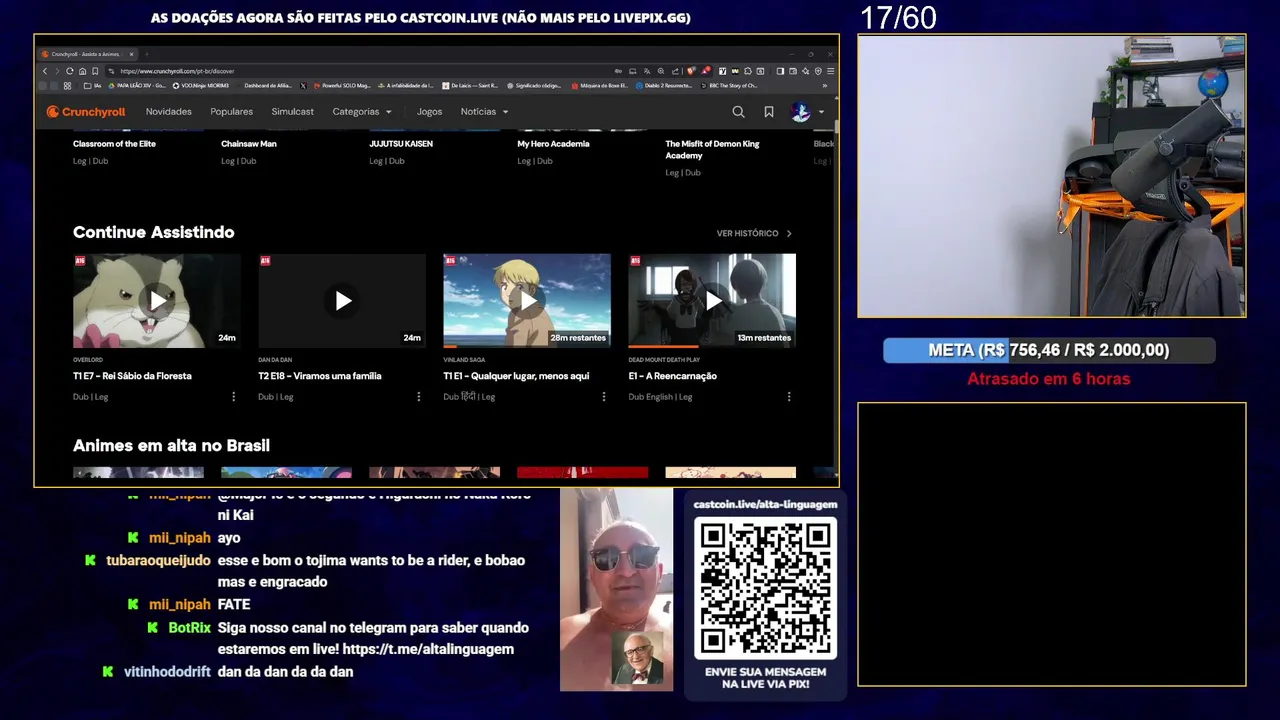Screen dimensions: 1280x720
Task: Click the bookmark page icon beside home
Action: (95, 71)
